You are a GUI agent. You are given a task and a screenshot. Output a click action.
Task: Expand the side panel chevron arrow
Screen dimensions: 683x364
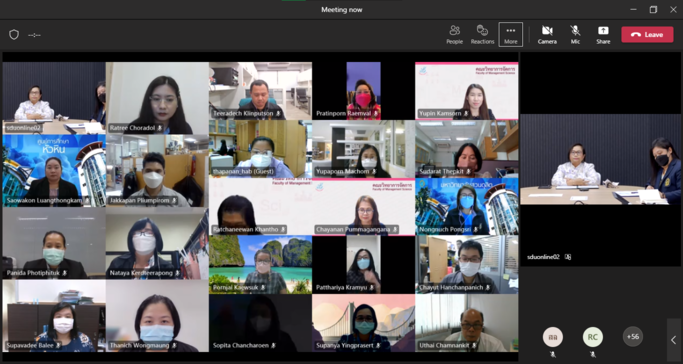point(673,340)
